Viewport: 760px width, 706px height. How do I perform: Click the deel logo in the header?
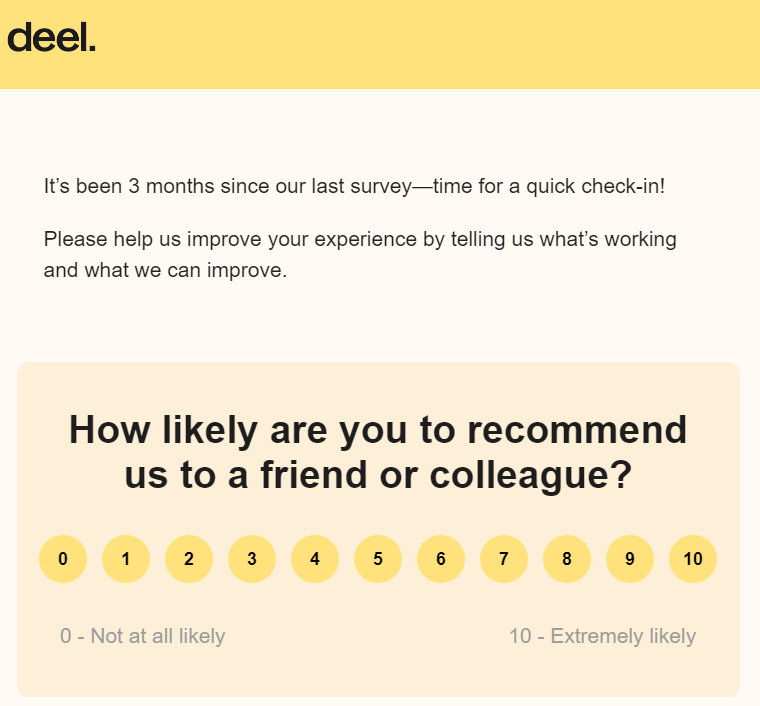pyautogui.click(x=51, y=39)
